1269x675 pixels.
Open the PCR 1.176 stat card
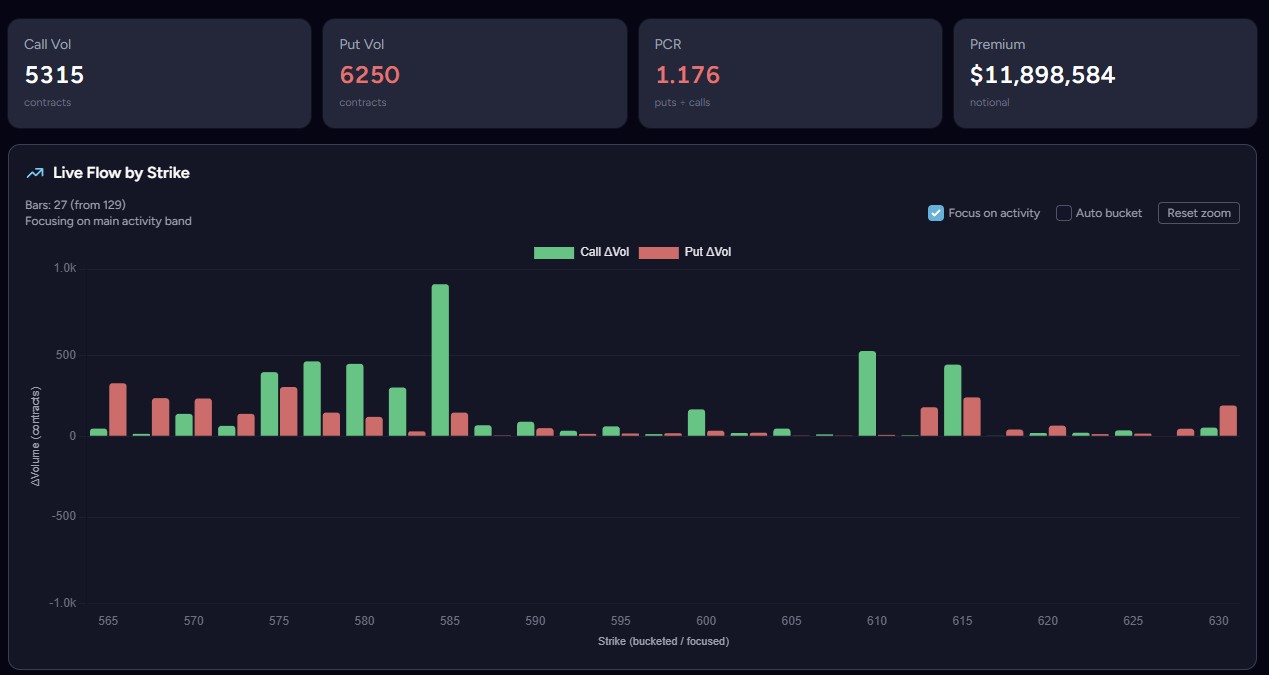(790, 73)
